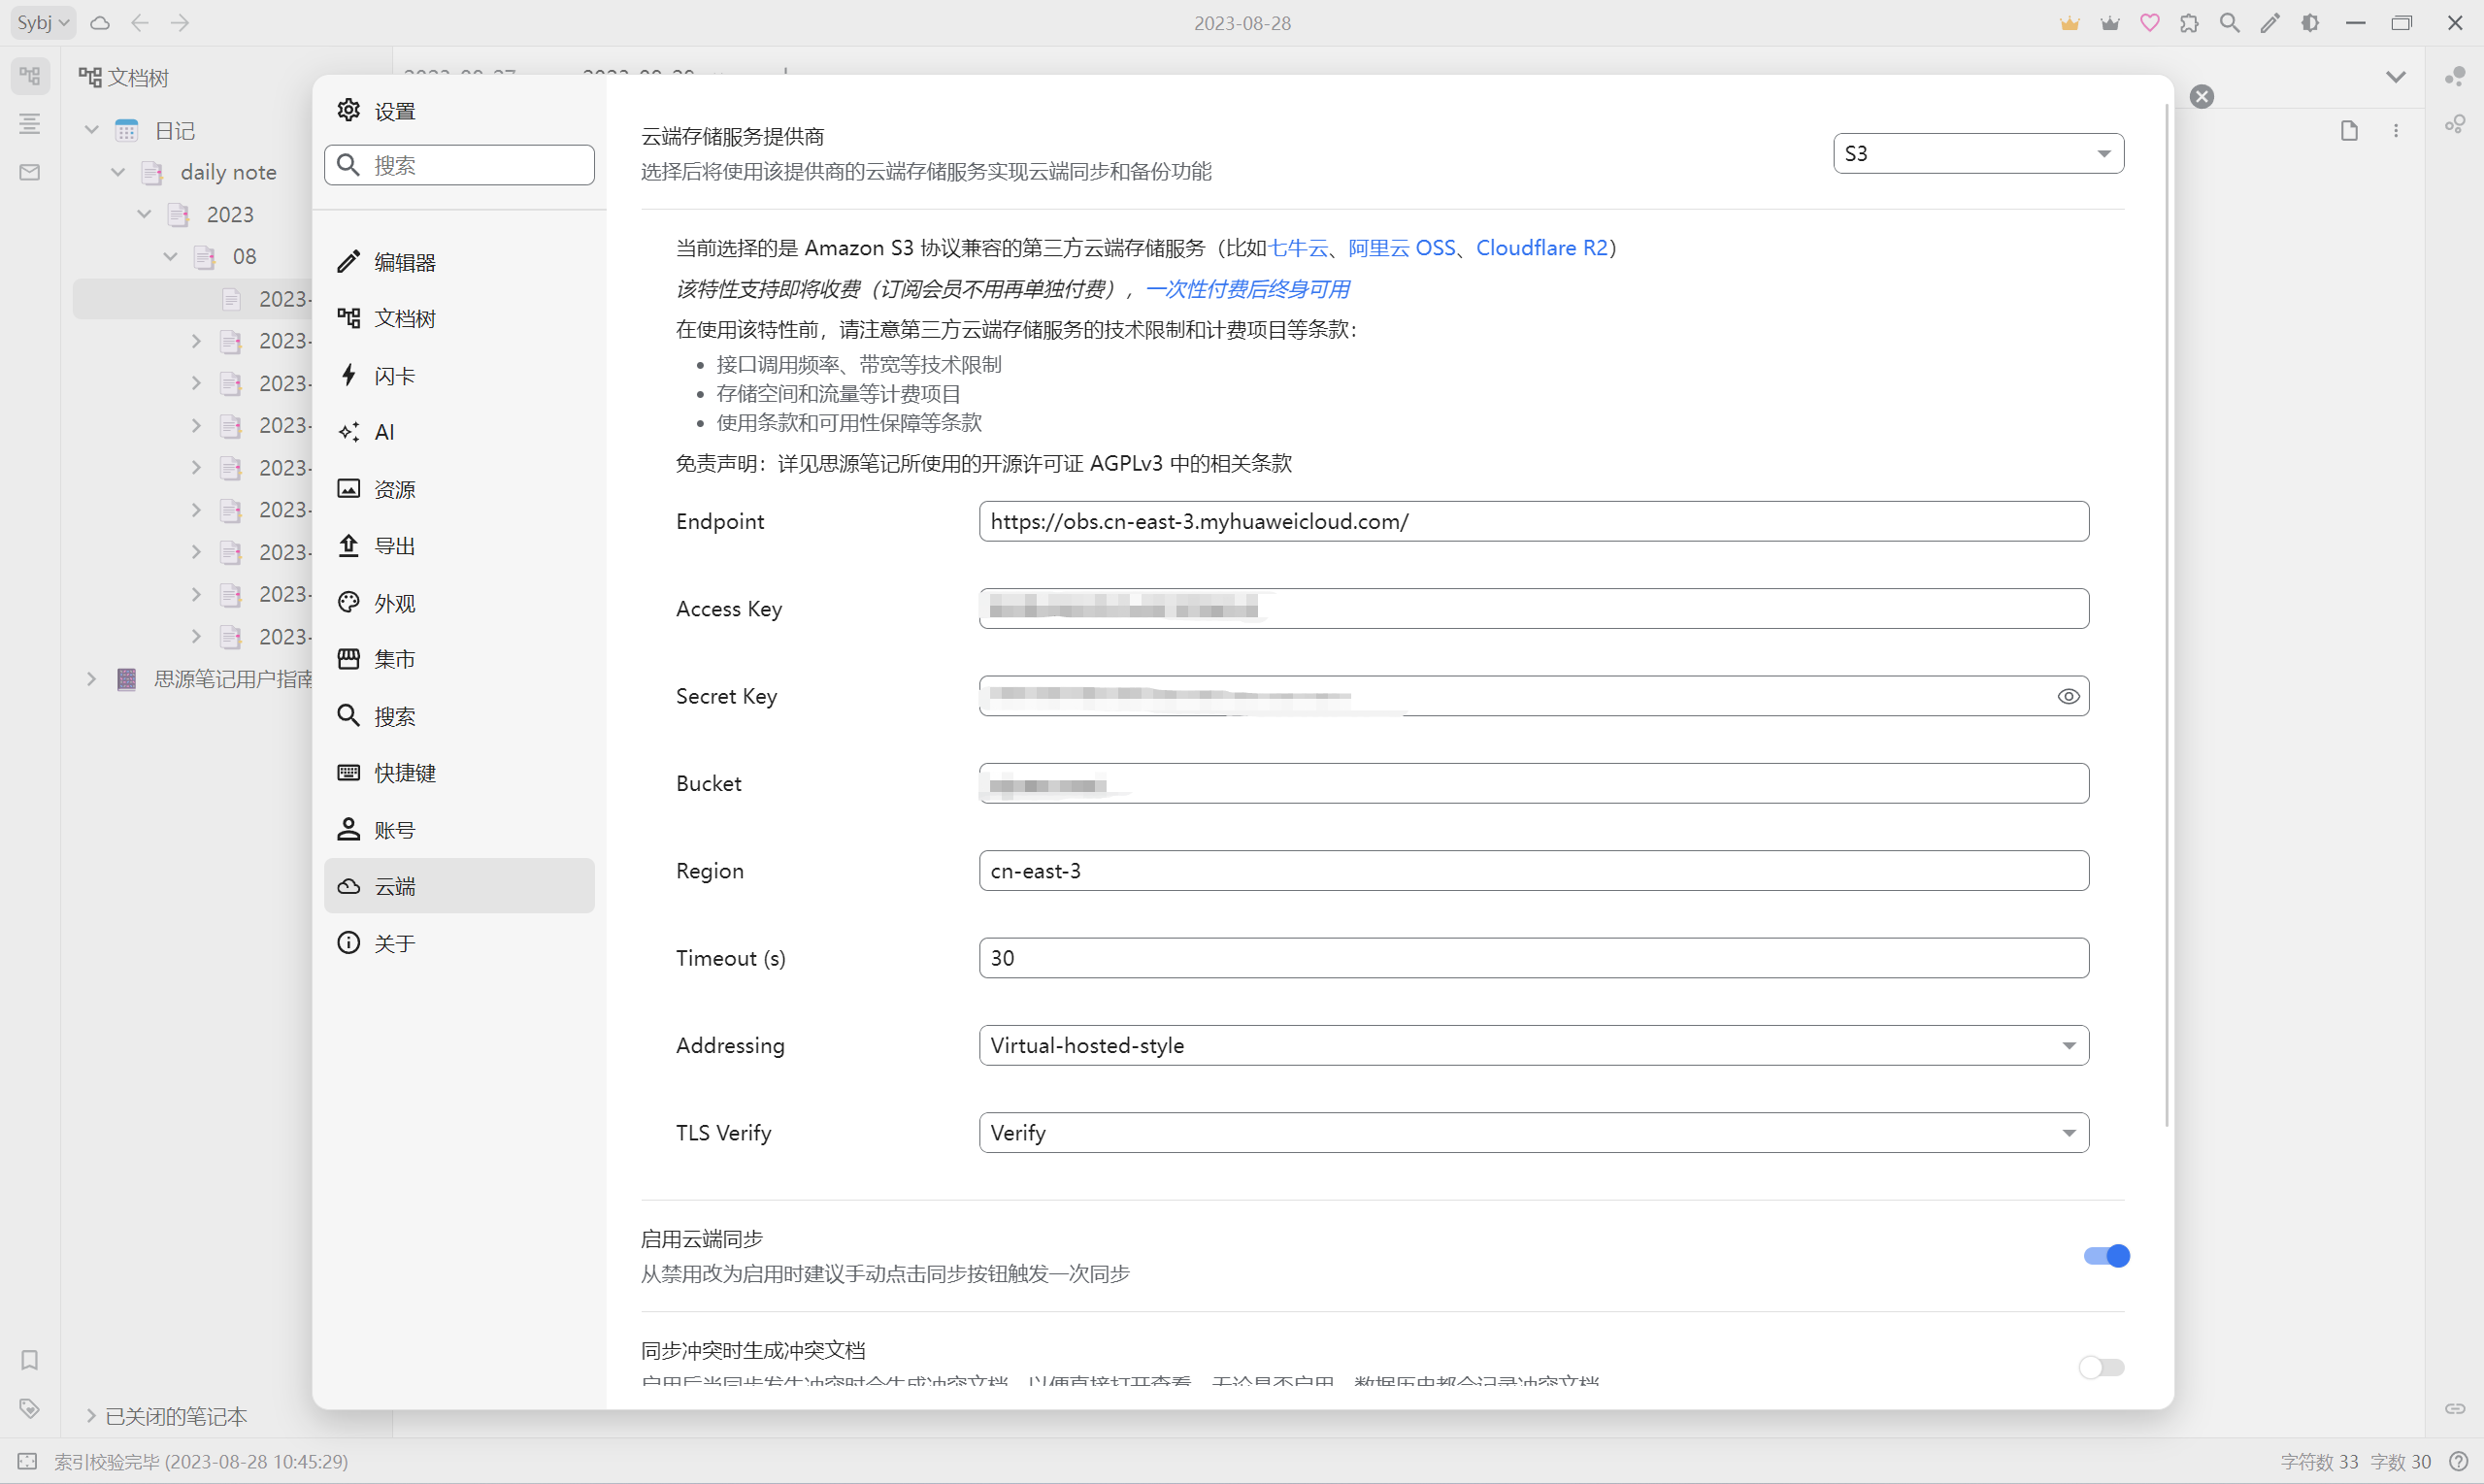This screenshot has width=2484, height=1484.
Task: Click the Endpoint URL input field
Action: click(x=1533, y=521)
